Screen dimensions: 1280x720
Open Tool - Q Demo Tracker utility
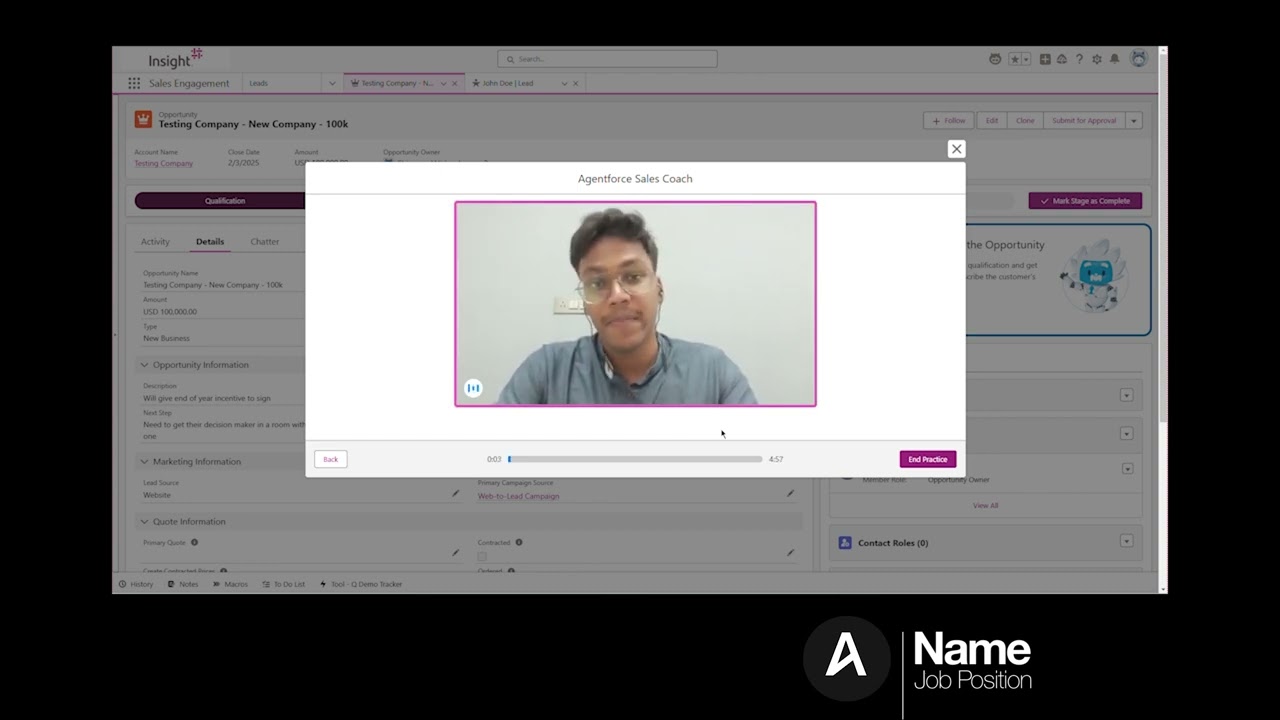[x=361, y=584]
